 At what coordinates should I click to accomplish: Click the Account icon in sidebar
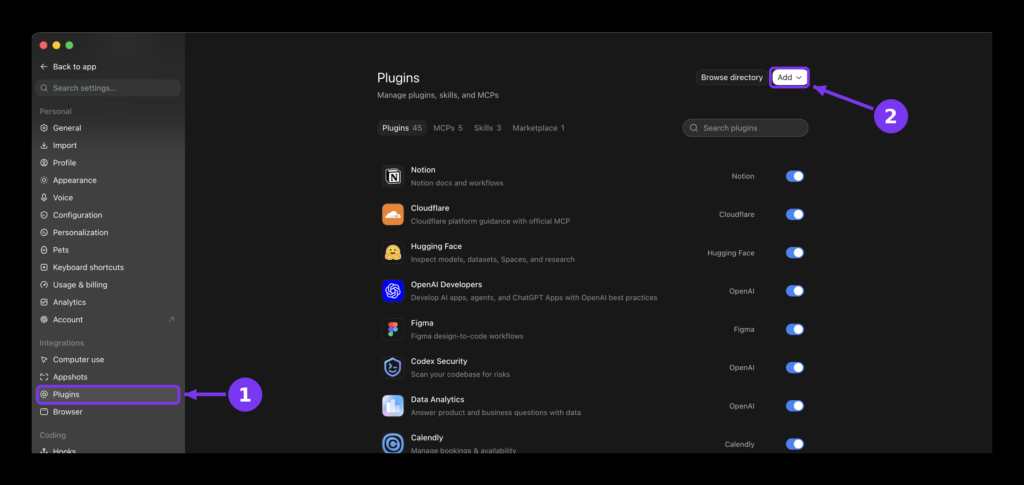[x=44, y=319]
